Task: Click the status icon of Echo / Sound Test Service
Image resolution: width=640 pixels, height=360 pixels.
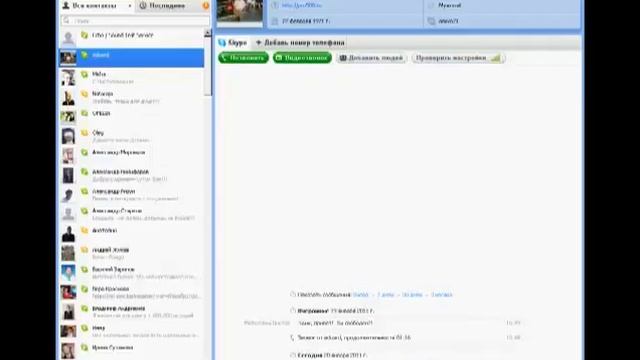Action: (x=84, y=35)
